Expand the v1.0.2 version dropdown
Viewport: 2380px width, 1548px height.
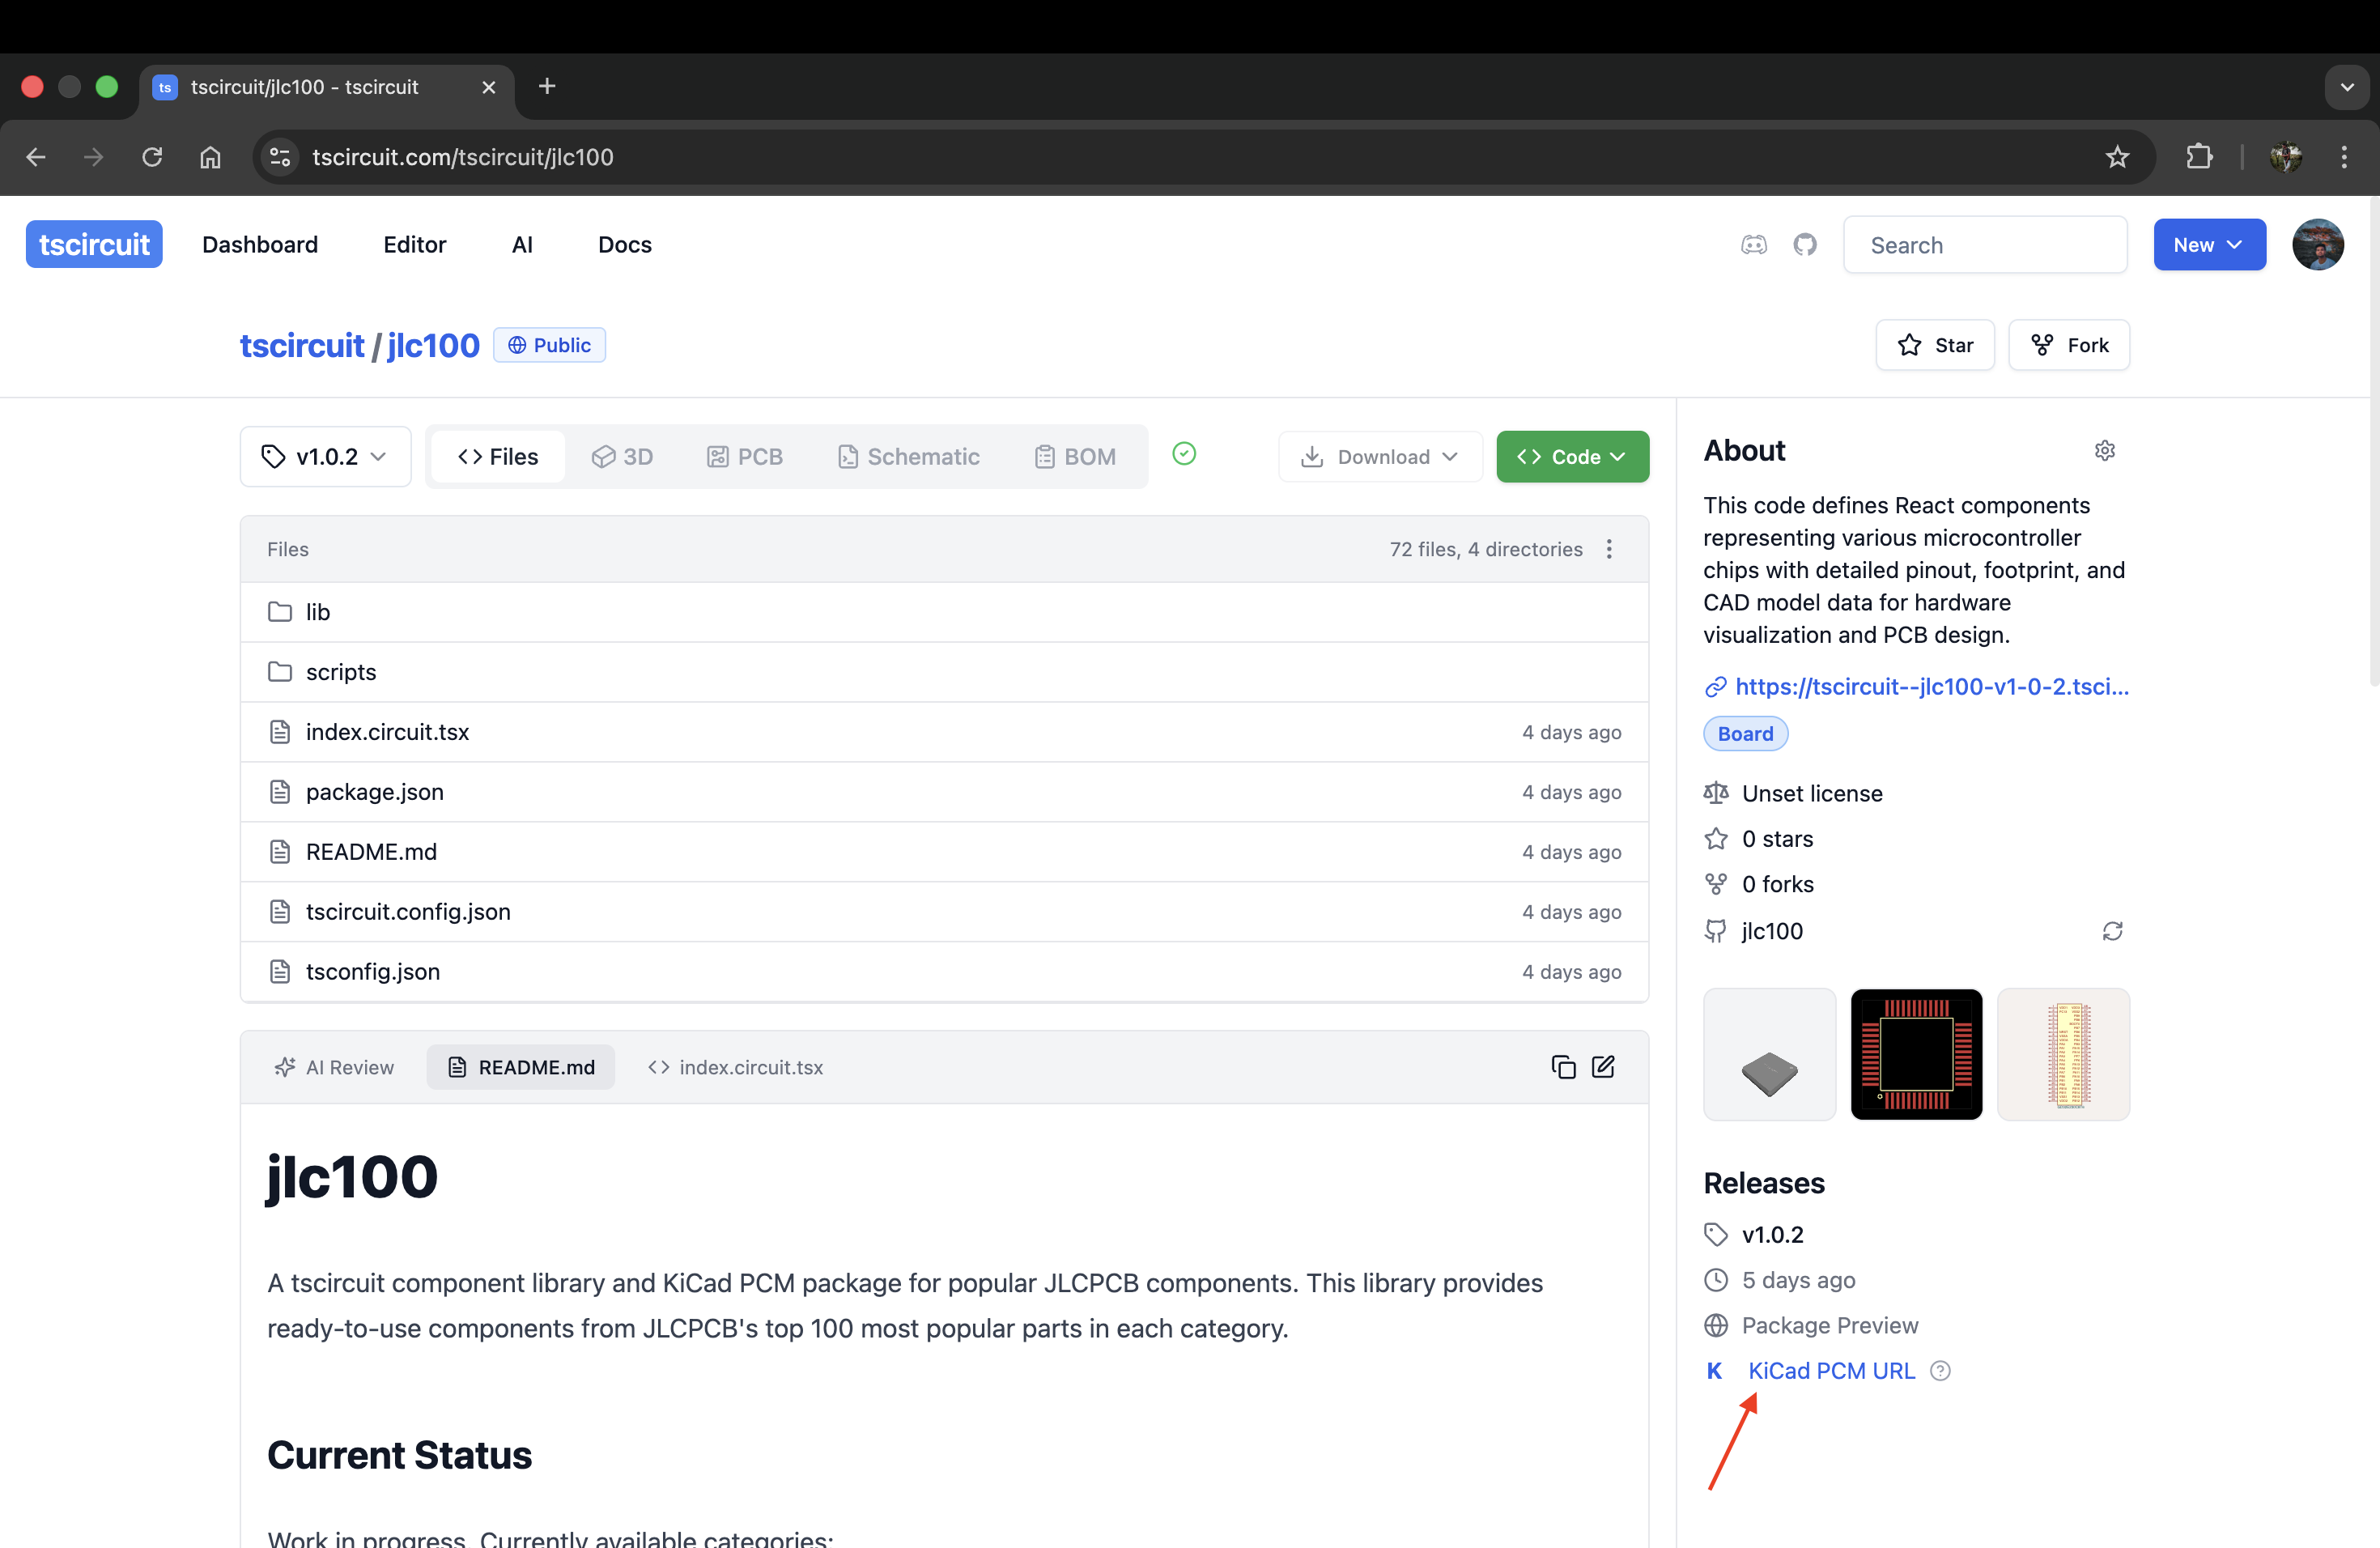coord(325,457)
